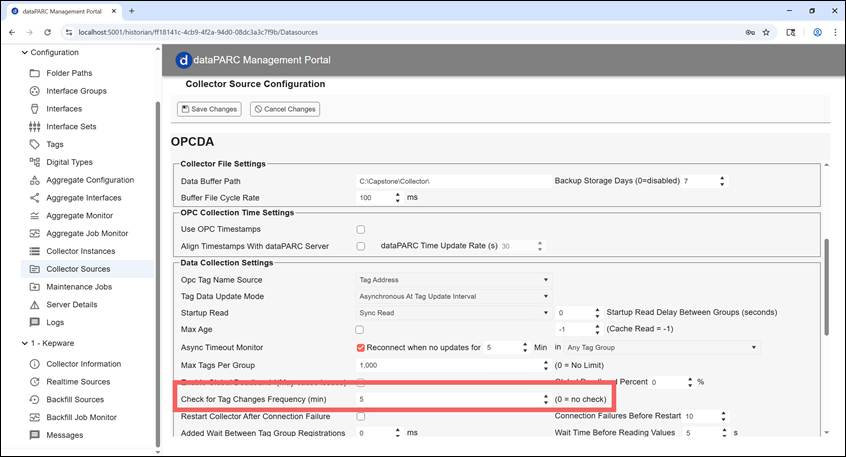Click the Messages chat icon
This screenshot has height=457, width=846.
point(35,435)
